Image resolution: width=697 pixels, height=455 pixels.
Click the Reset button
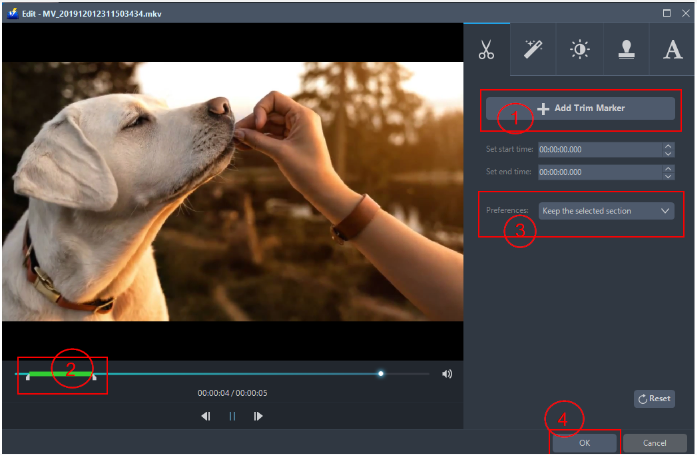tap(654, 399)
